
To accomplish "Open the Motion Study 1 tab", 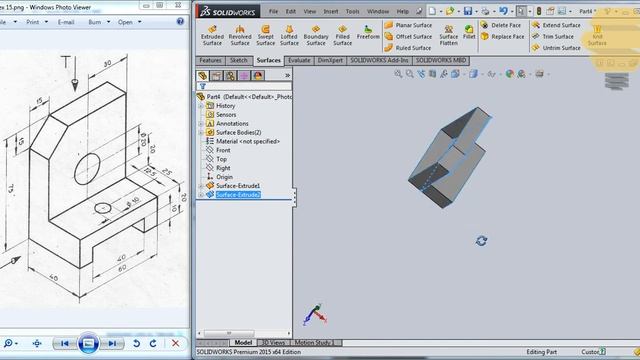I will [313, 343].
